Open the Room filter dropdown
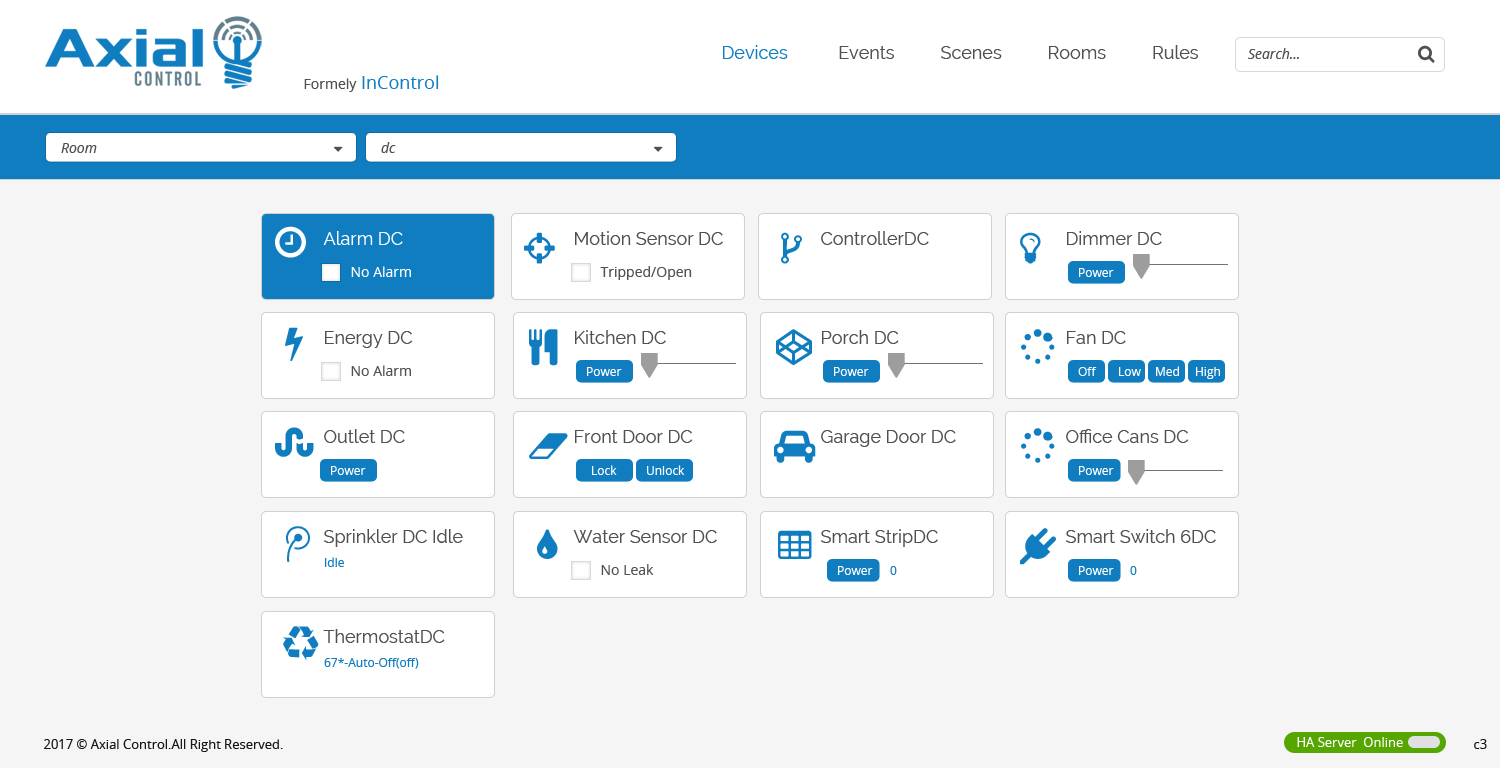1500x768 pixels. pyautogui.click(x=201, y=148)
